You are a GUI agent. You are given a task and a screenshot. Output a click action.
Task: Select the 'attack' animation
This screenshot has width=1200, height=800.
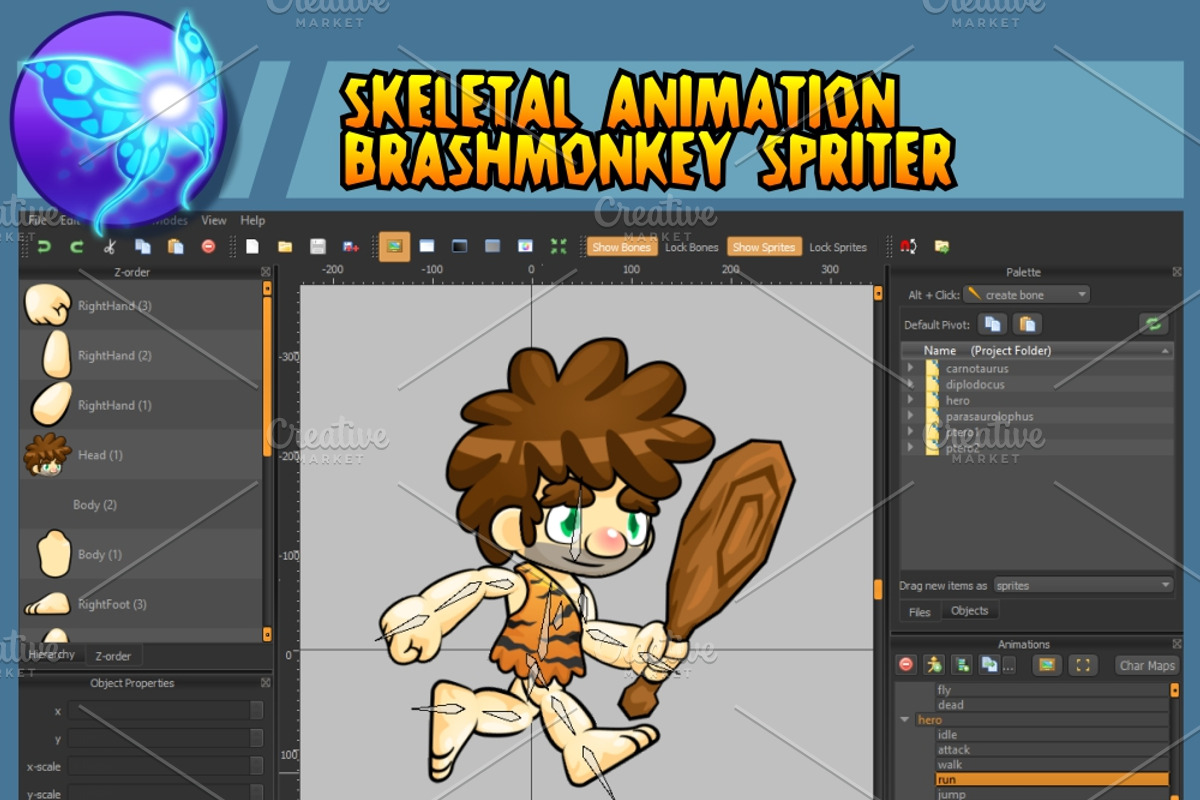1051,750
